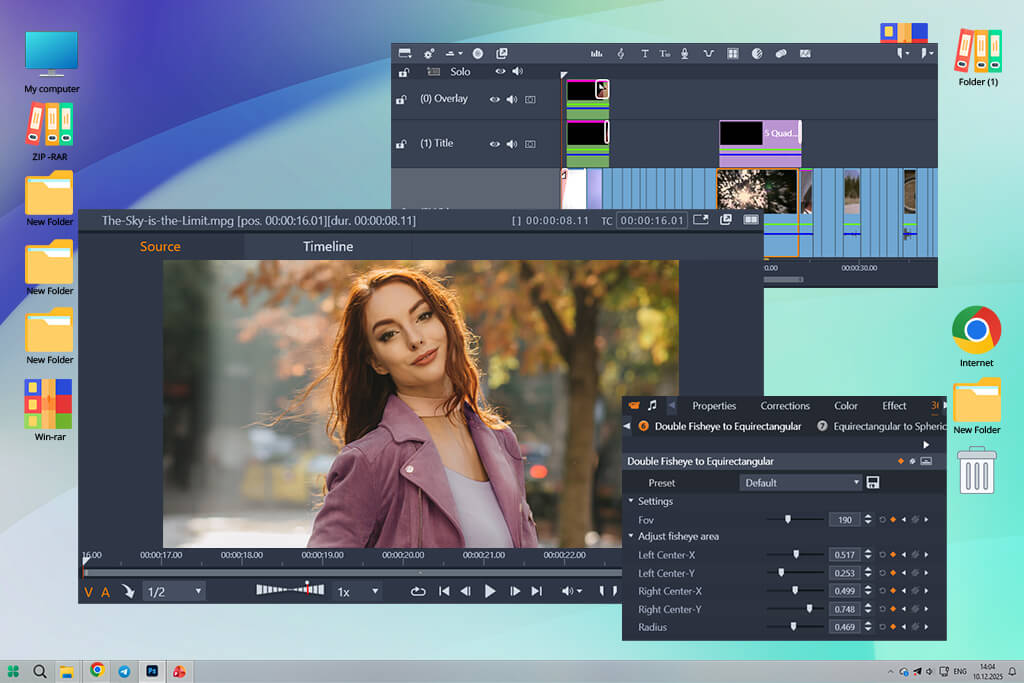This screenshot has width=1024, height=683.
Task: Click the half-shaded globe icon in timeline toolbar
Action: (757, 54)
